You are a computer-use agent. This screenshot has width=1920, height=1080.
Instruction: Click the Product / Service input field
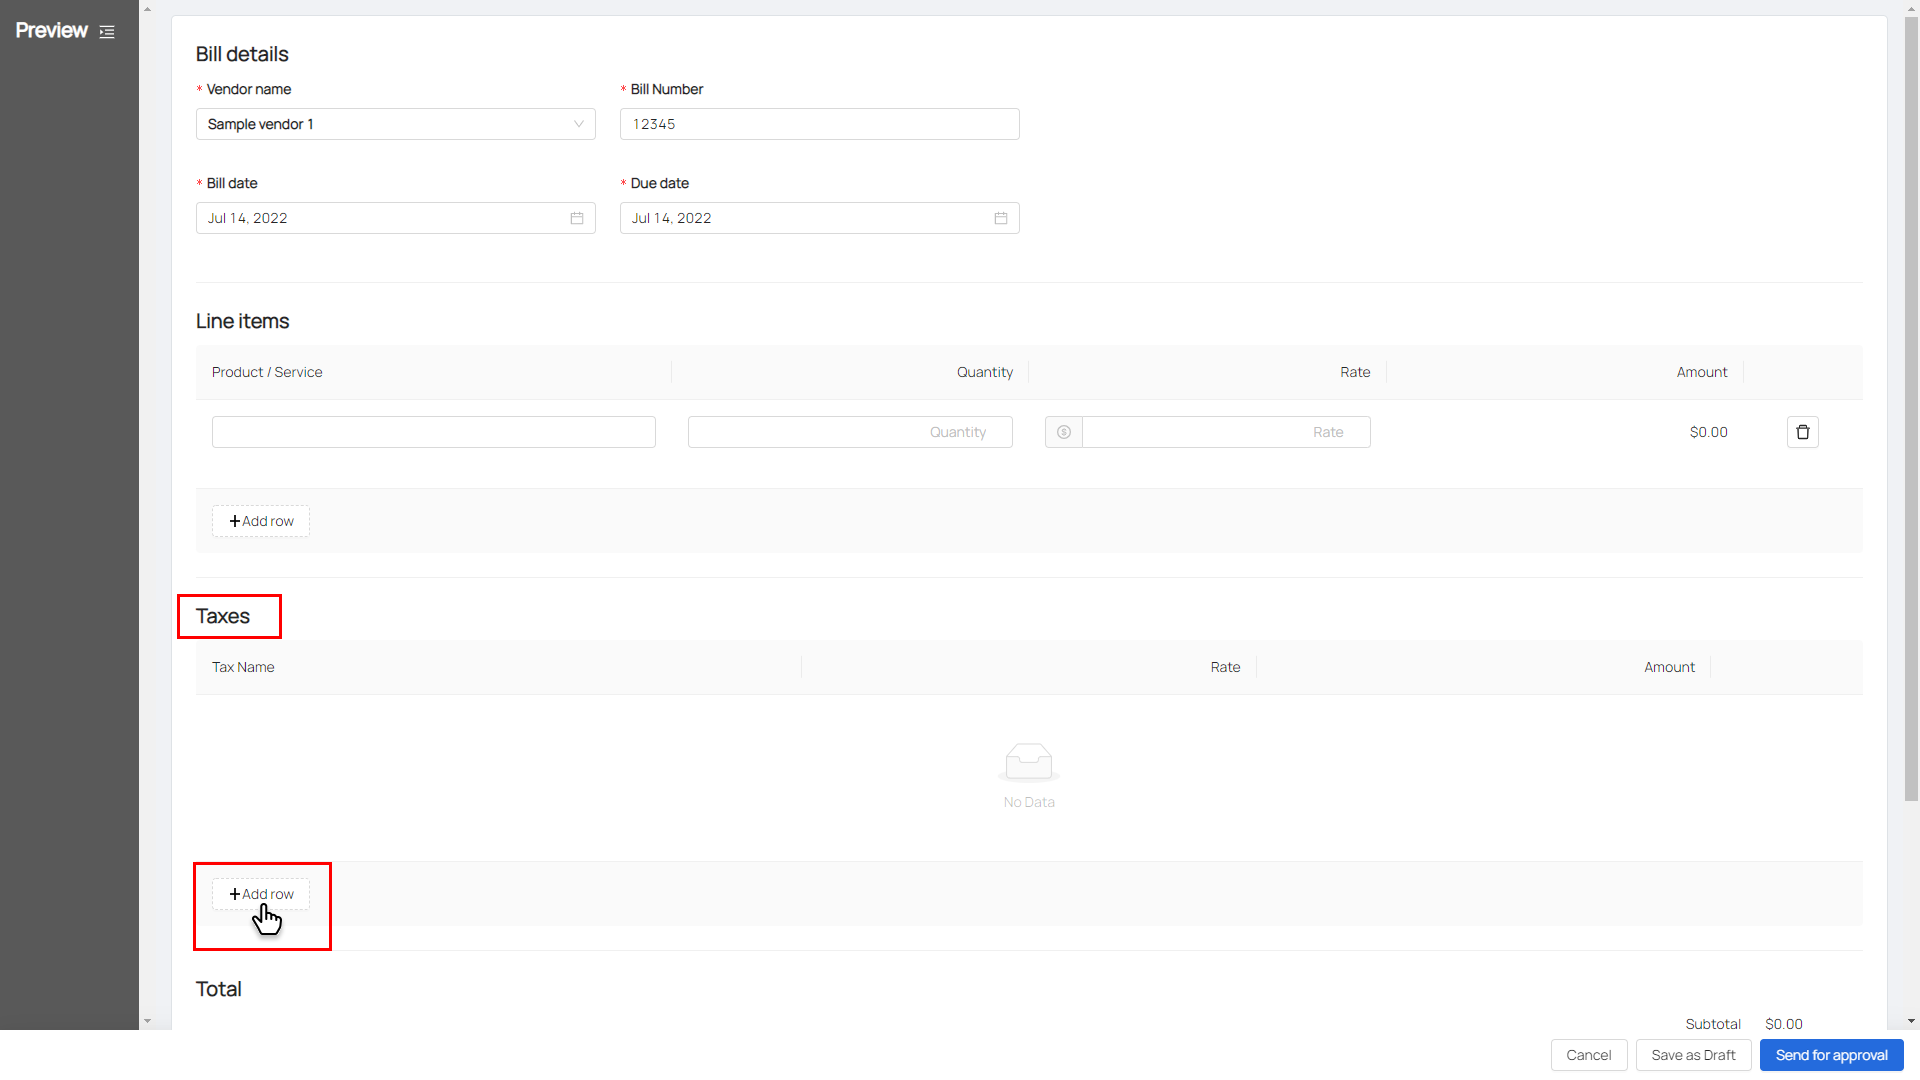tap(433, 432)
